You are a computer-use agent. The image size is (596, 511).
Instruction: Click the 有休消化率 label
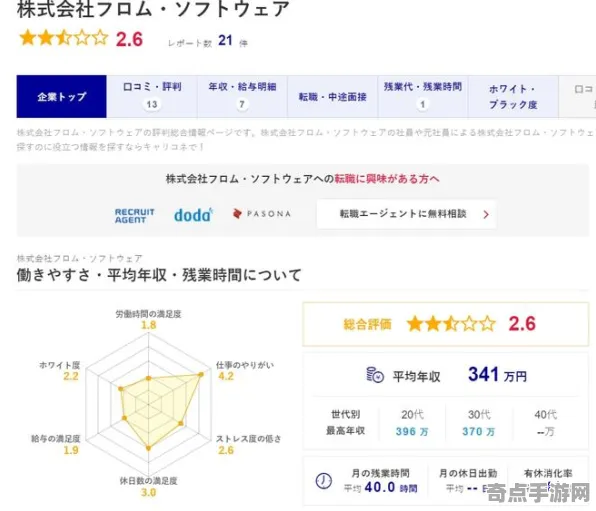548,473
